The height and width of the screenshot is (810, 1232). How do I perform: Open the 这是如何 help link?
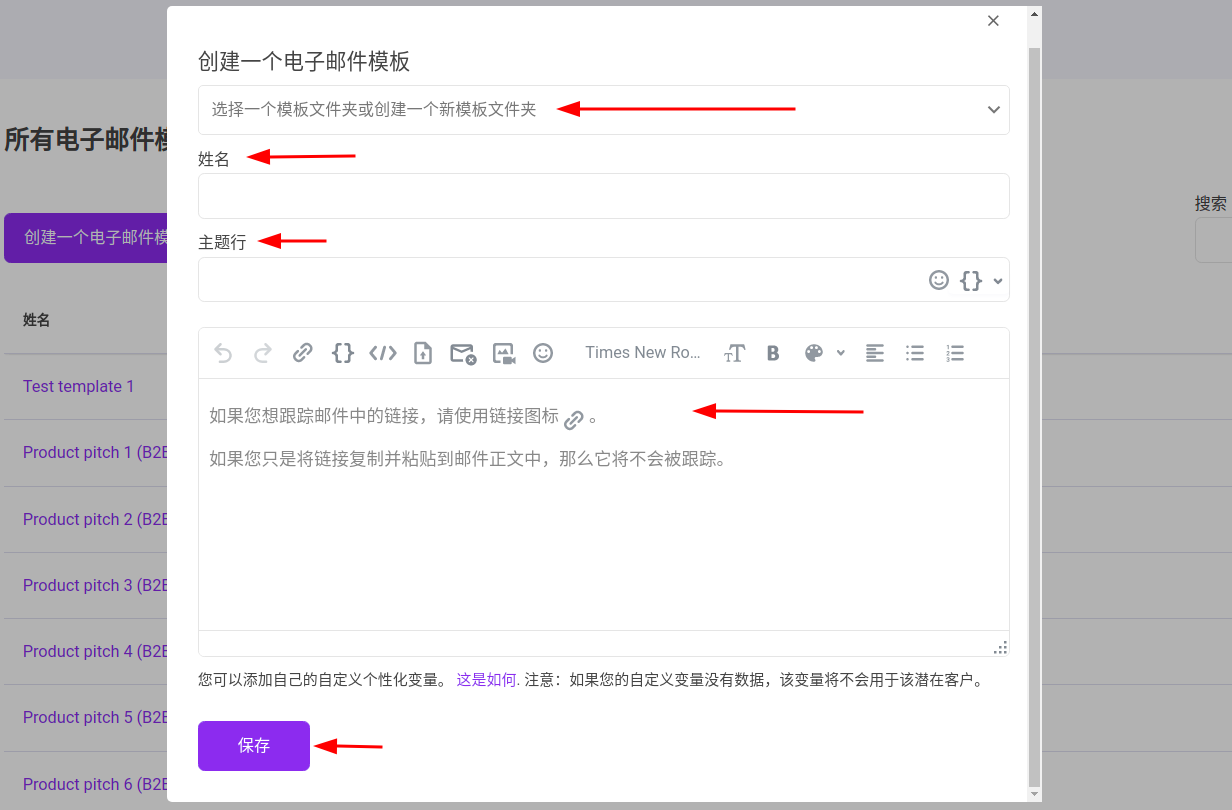487,680
